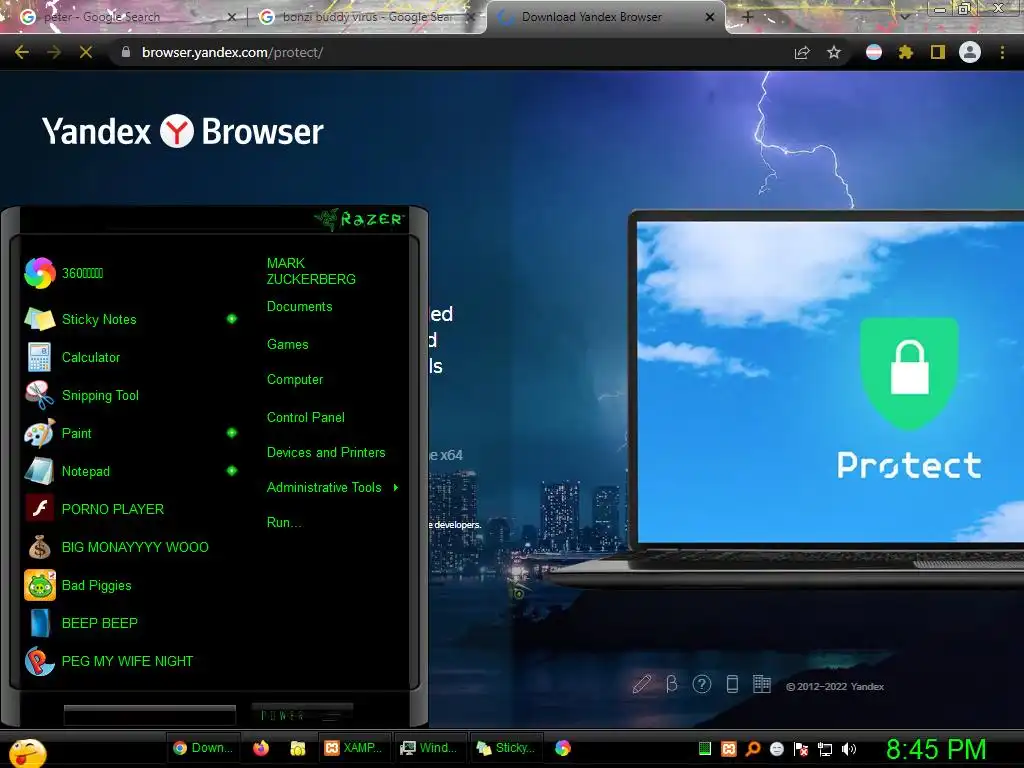Open the speaker volume tray icon
The height and width of the screenshot is (768, 1024).
click(849, 749)
